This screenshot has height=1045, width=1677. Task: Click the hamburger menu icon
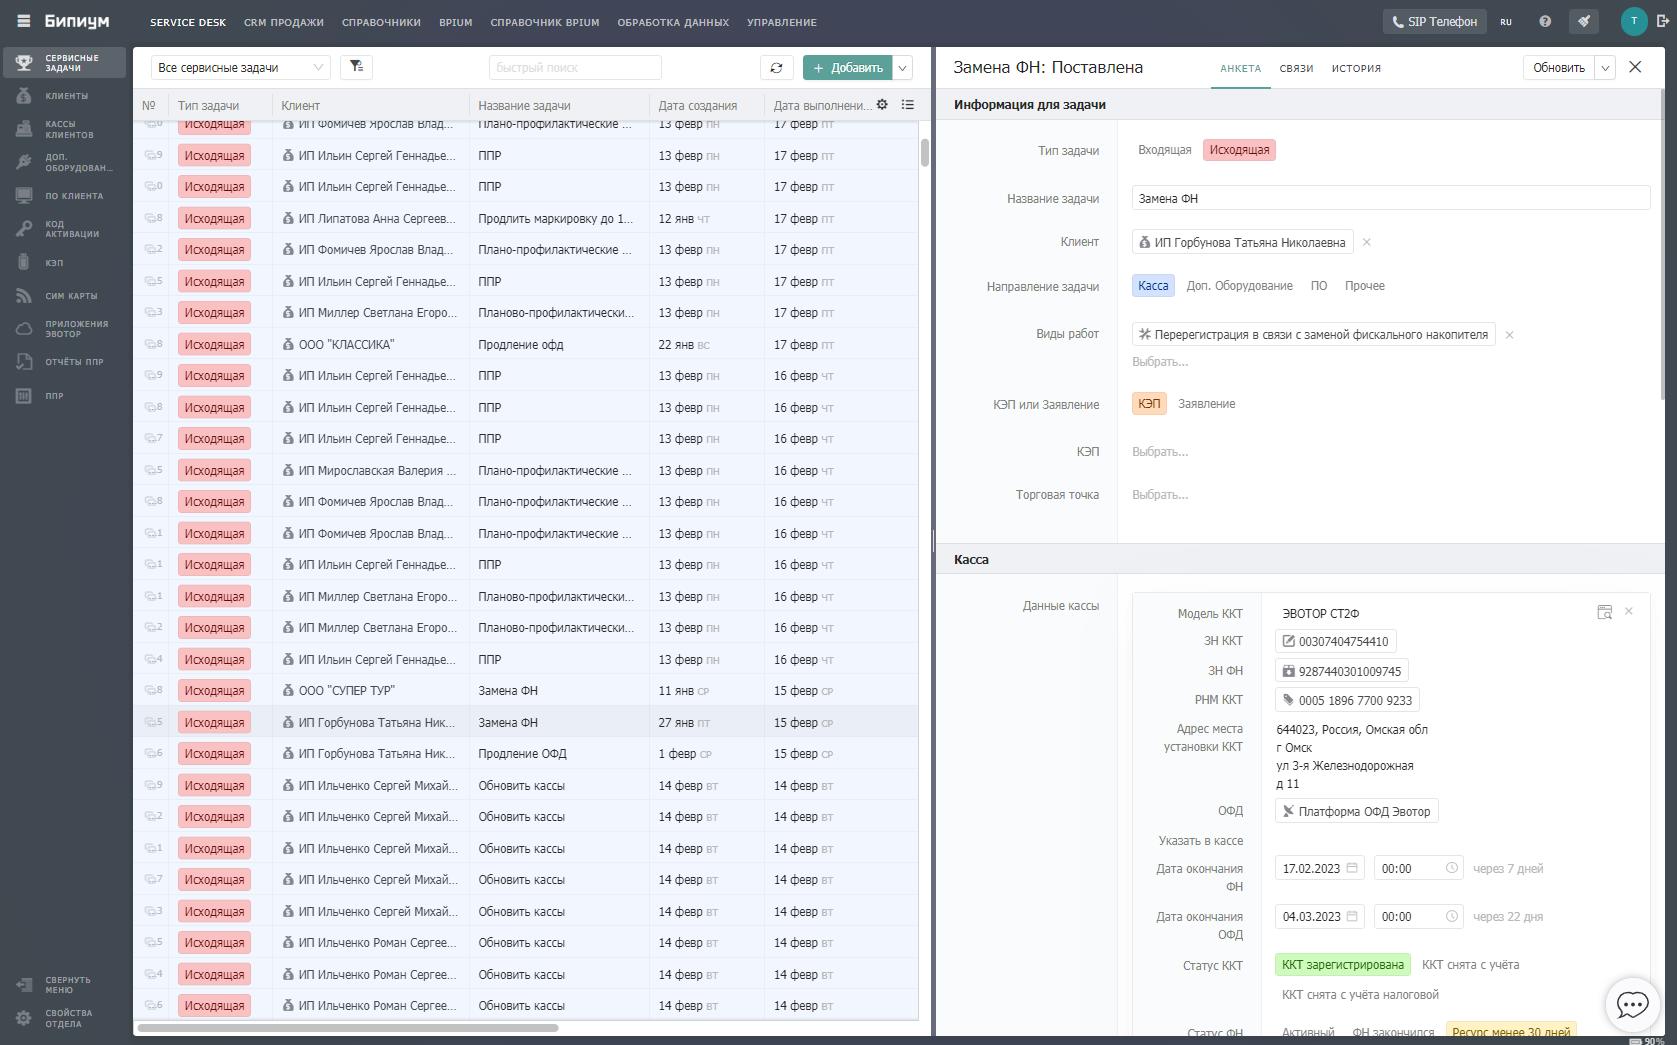[x=23, y=21]
